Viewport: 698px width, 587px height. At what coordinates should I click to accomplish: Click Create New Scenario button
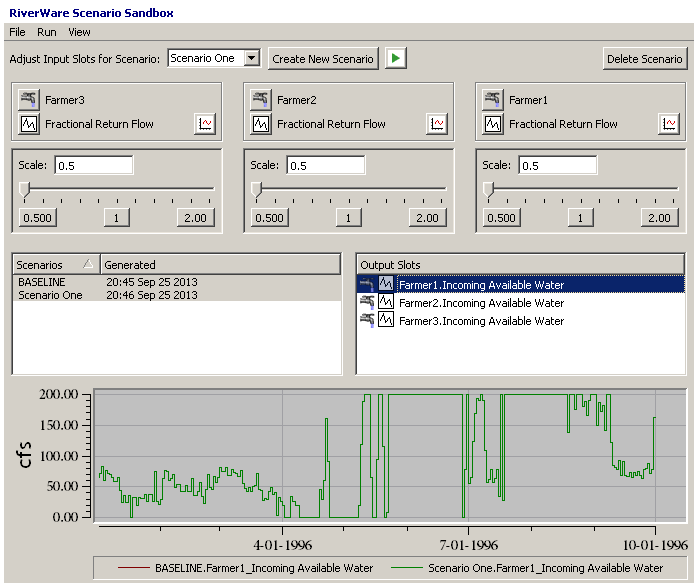tap(323, 59)
